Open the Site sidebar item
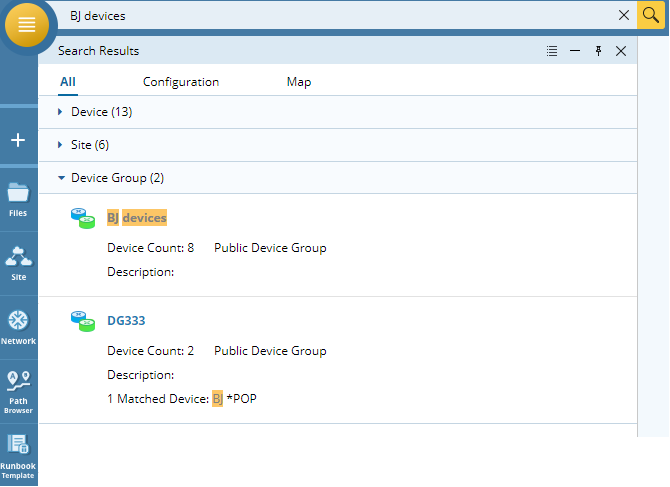Image resolution: width=670 pixels, height=487 pixels. pyautogui.click(x=18, y=262)
